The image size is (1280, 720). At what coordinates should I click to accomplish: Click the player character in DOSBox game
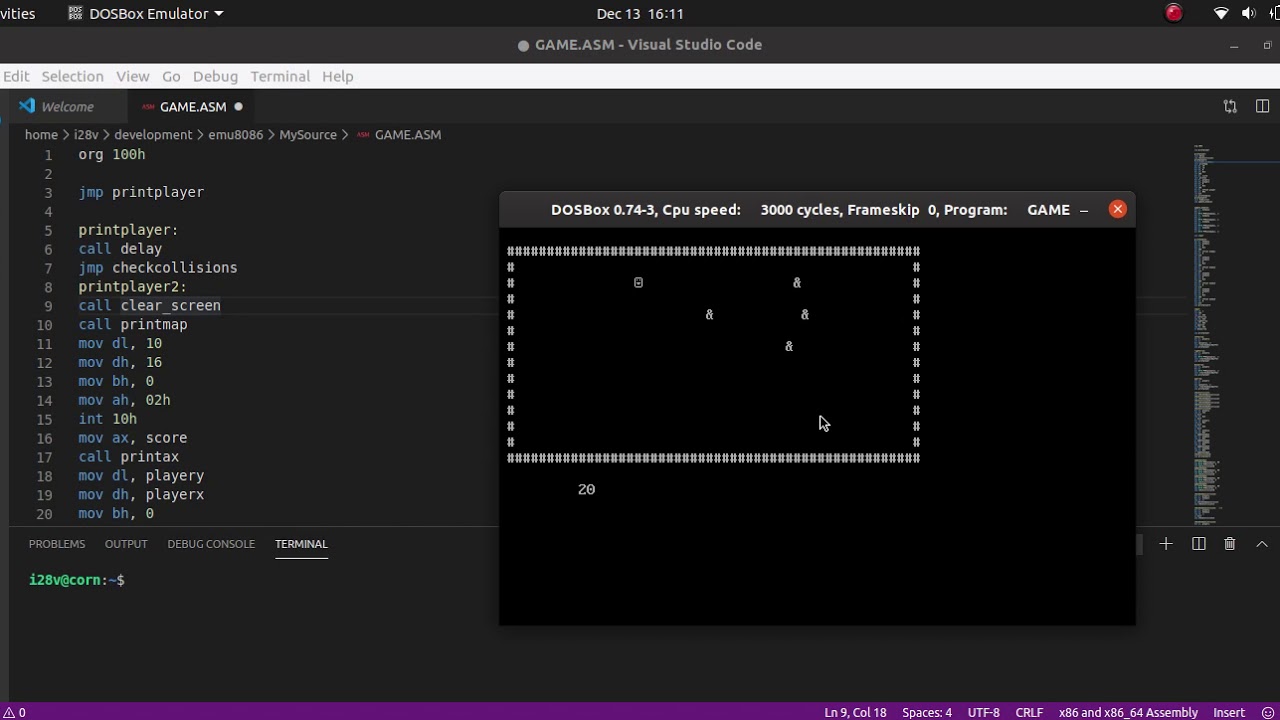click(x=638, y=283)
